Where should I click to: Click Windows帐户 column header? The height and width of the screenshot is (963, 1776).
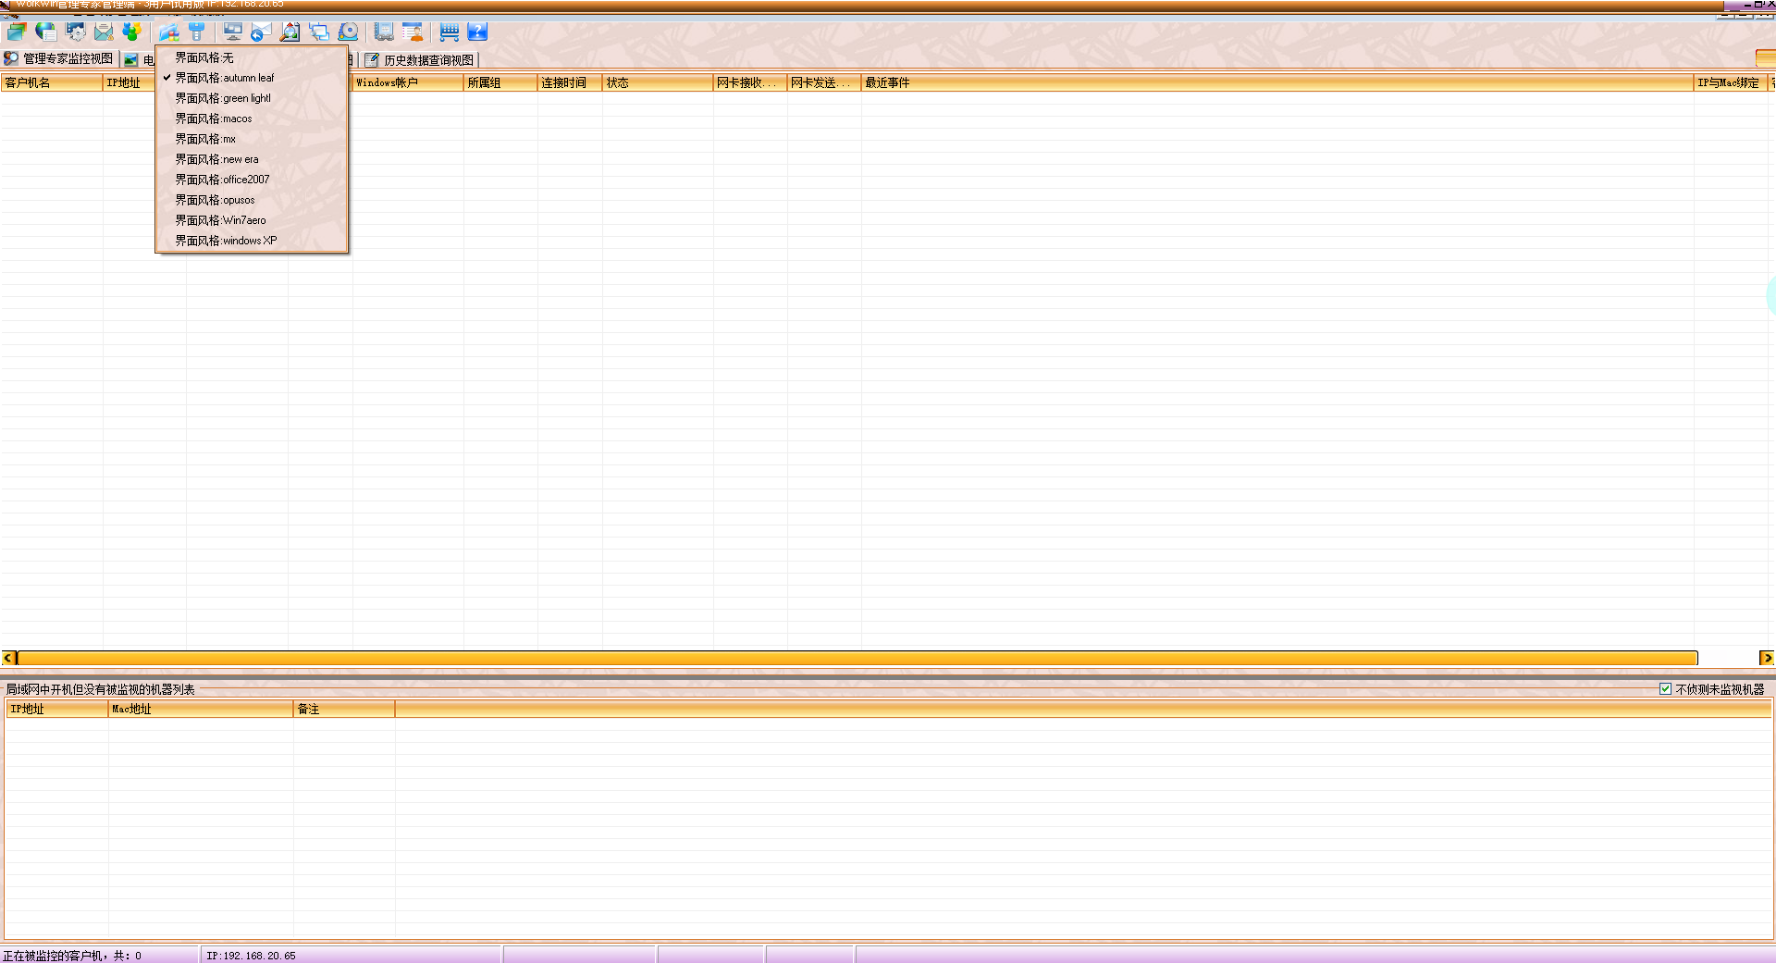tap(408, 83)
